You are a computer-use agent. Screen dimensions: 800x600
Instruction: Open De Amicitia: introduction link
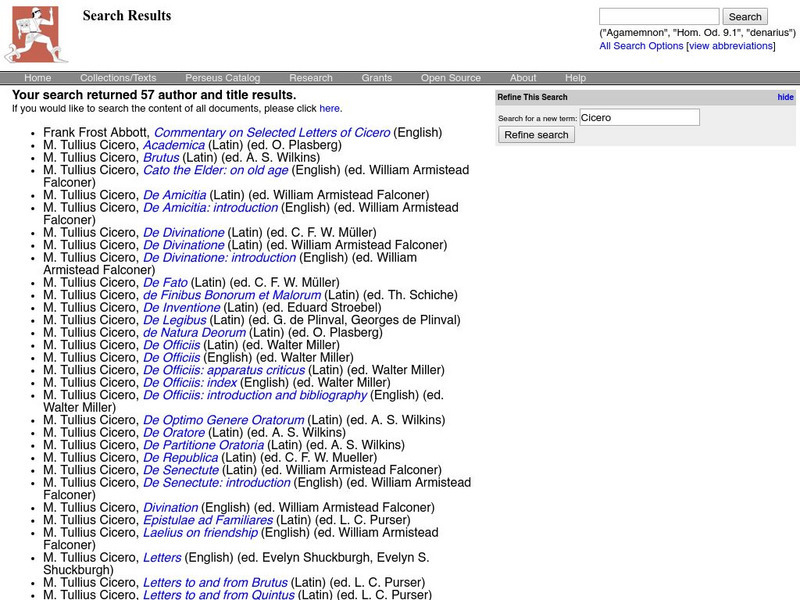[x=211, y=208]
